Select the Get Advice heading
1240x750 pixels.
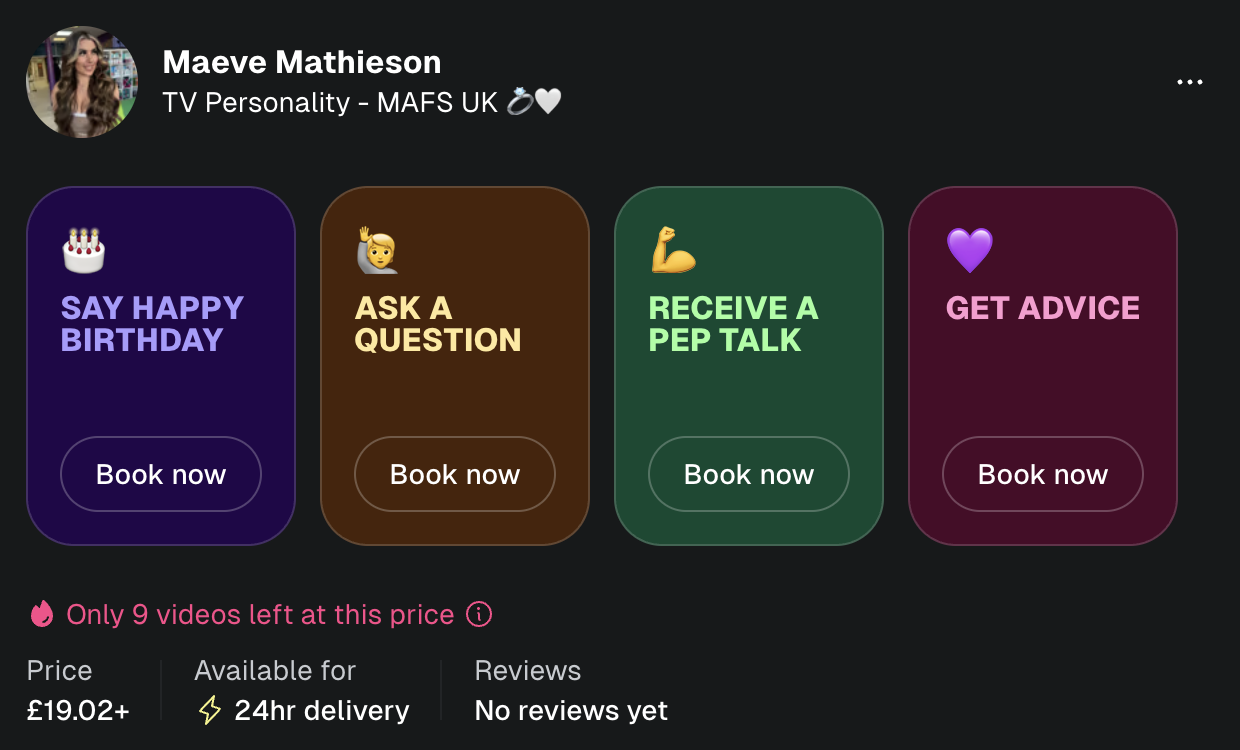pos(1043,308)
